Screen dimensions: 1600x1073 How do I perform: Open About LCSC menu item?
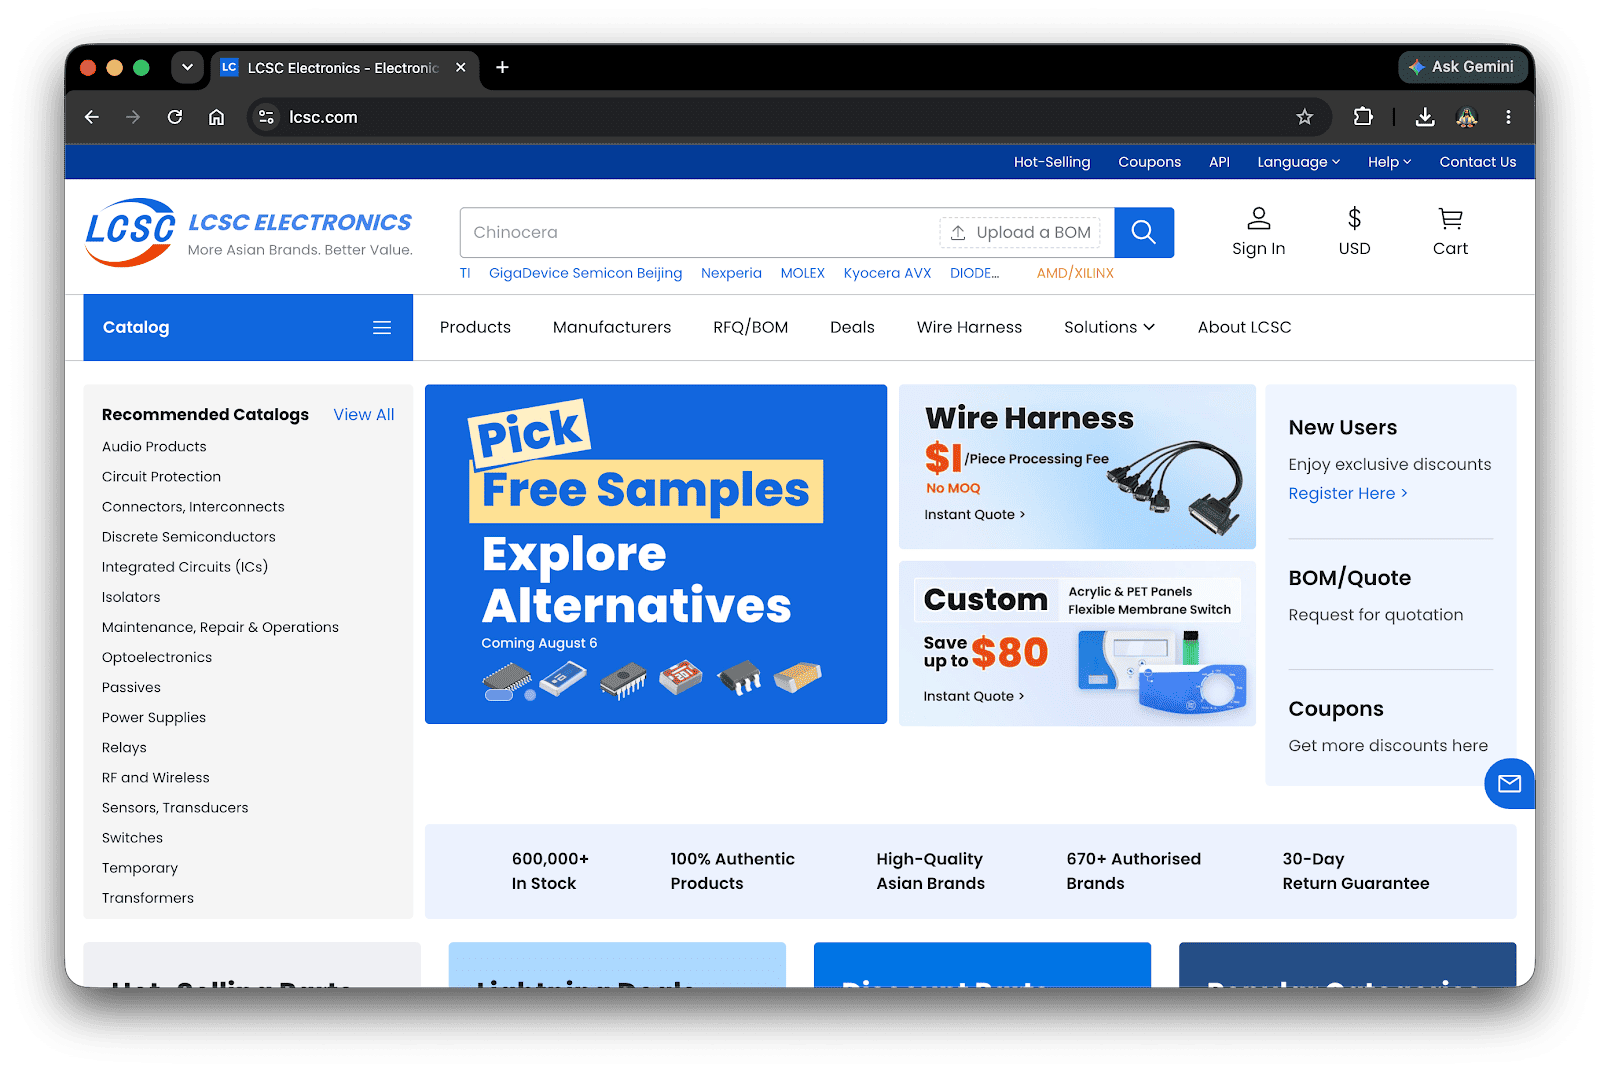click(1244, 327)
